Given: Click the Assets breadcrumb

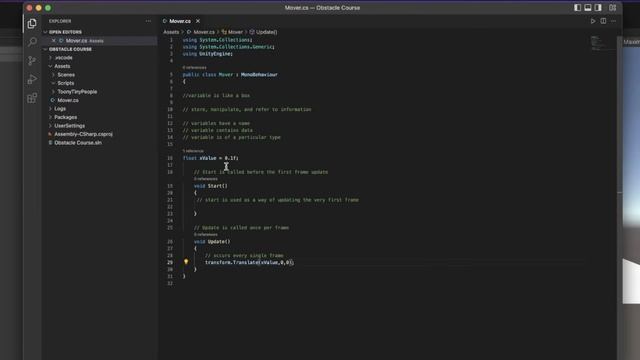Looking at the screenshot, I should 171,32.
